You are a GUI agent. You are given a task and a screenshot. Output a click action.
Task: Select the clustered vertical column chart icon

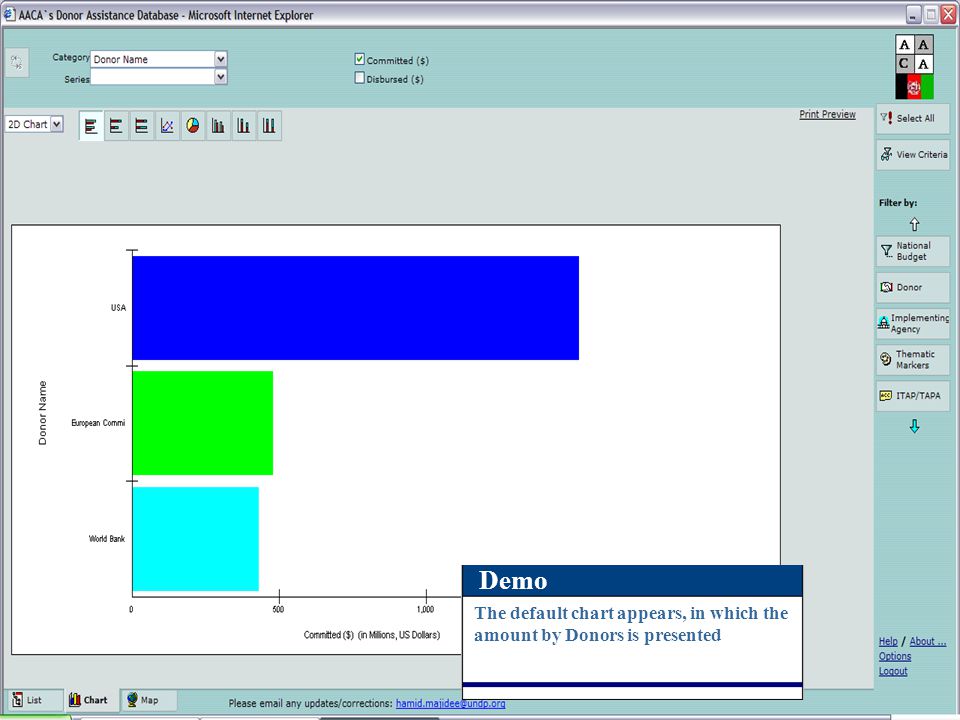(218, 126)
